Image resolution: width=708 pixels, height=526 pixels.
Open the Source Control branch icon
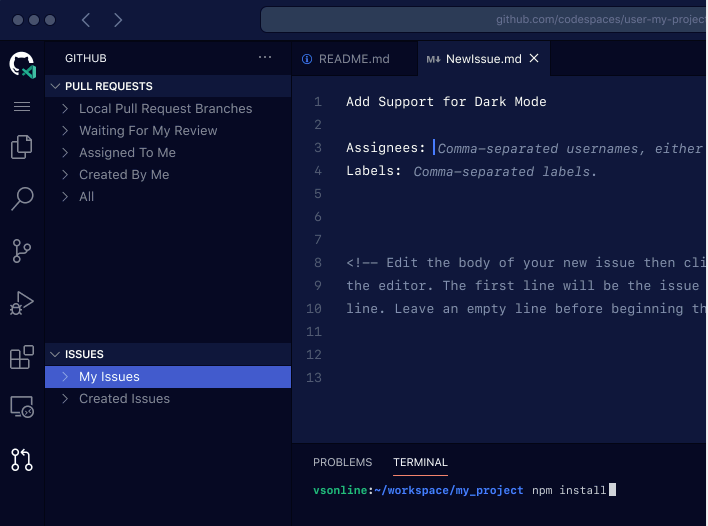click(22, 251)
